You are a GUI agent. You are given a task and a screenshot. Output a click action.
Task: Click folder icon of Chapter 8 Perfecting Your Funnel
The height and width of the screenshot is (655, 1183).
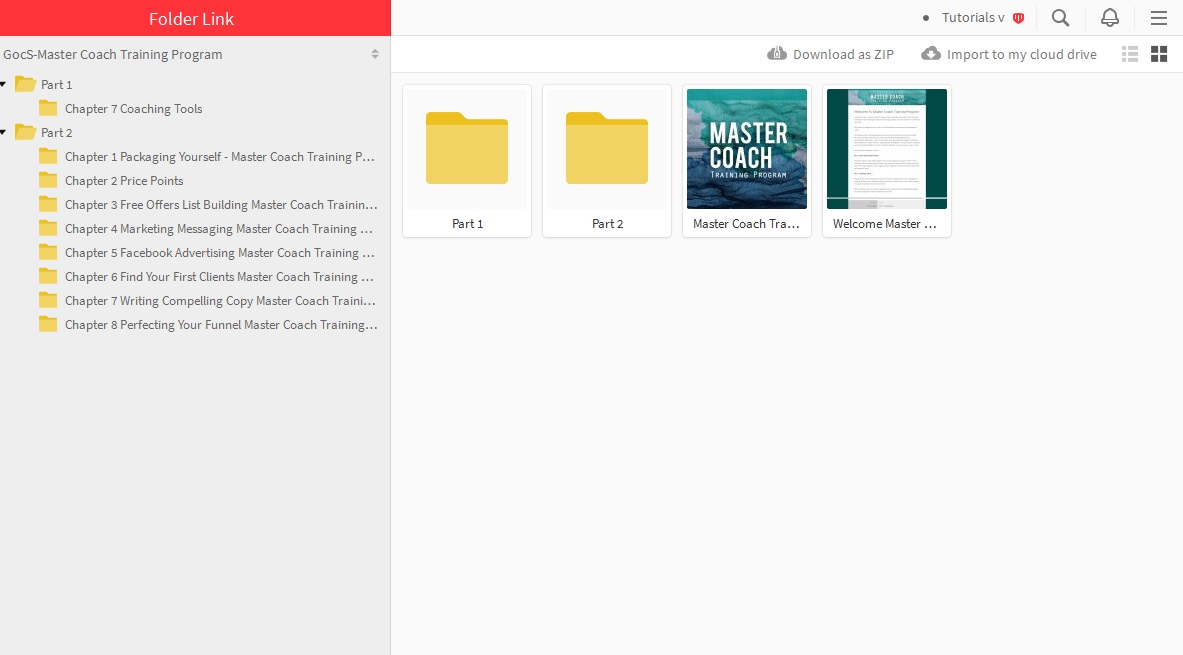48,324
